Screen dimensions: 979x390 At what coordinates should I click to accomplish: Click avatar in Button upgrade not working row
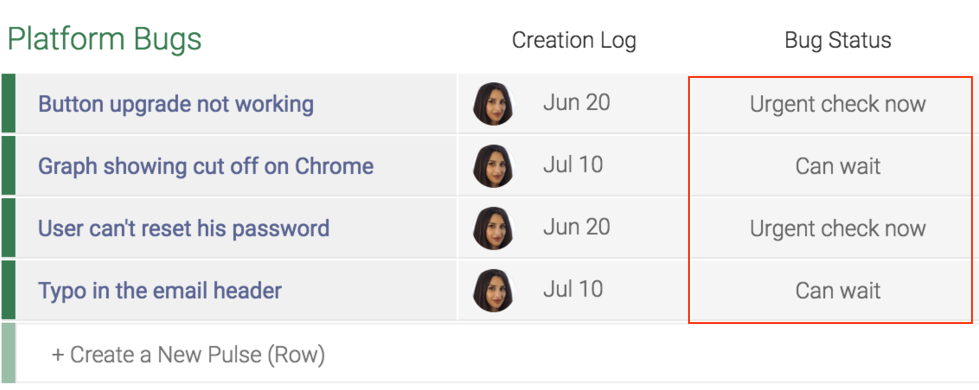tap(493, 104)
